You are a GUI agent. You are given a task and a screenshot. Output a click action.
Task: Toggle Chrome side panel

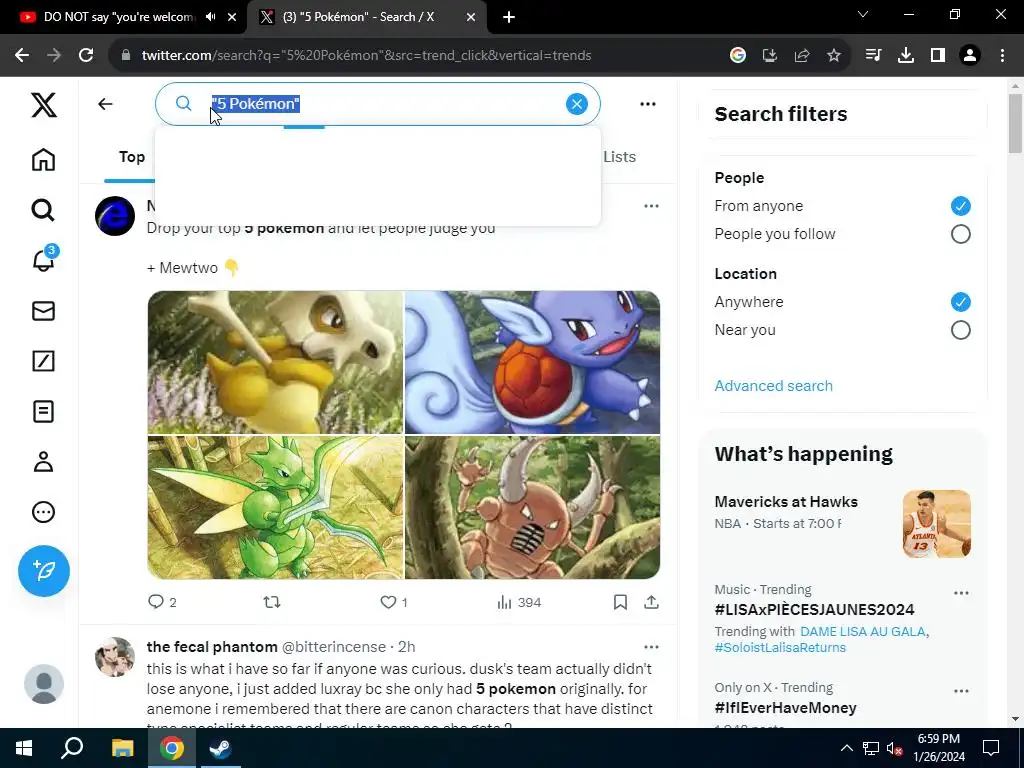pyautogui.click(x=937, y=56)
